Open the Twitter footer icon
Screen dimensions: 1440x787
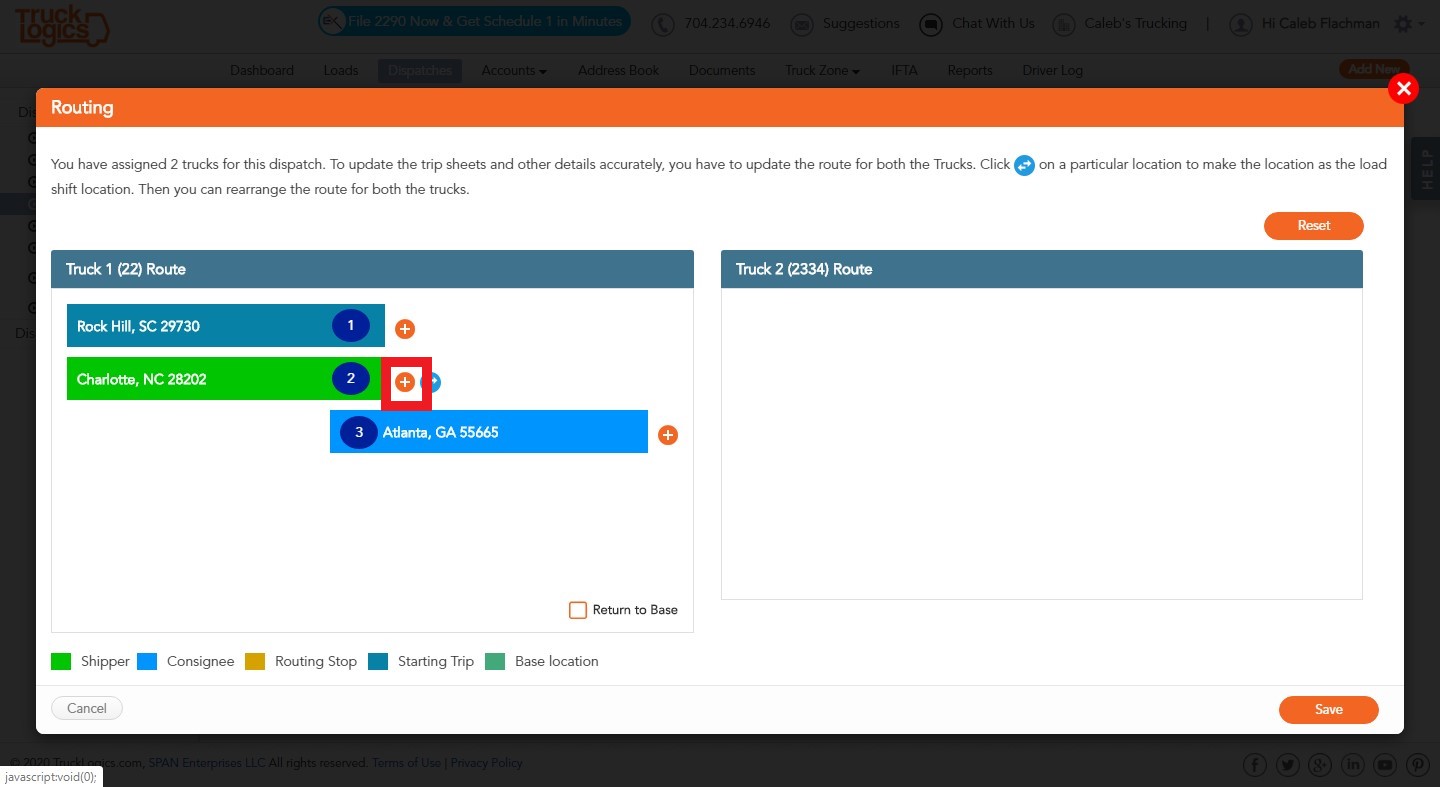click(1288, 765)
